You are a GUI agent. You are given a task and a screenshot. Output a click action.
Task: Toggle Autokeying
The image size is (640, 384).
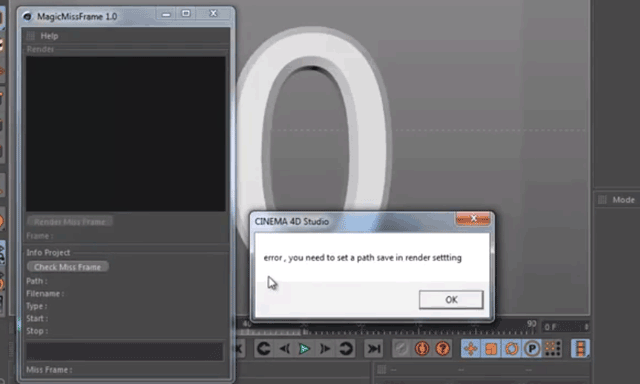click(422, 348)
